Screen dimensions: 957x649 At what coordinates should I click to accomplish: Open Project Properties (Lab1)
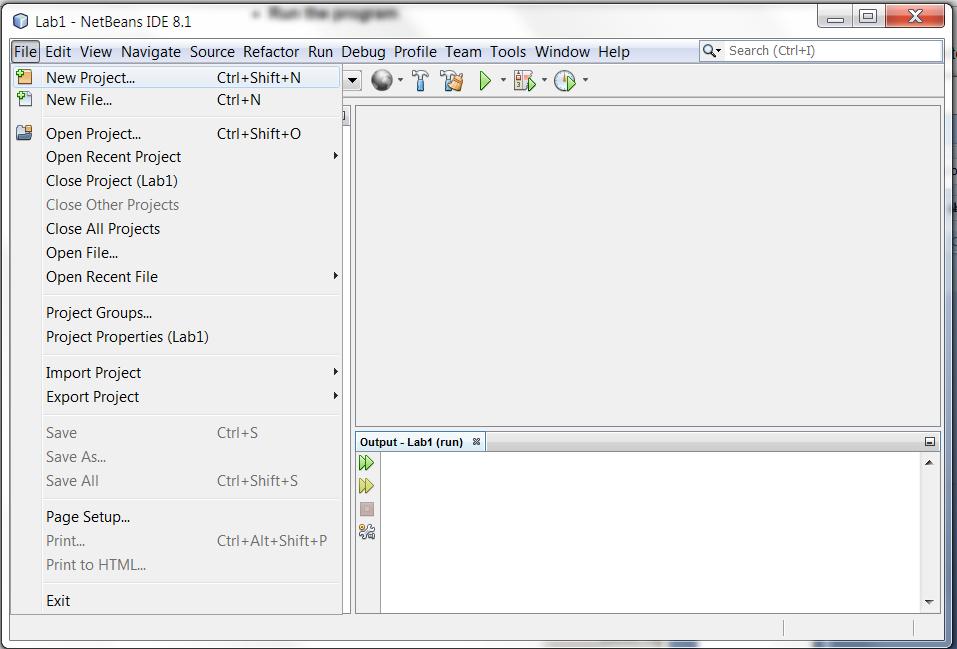176,336
